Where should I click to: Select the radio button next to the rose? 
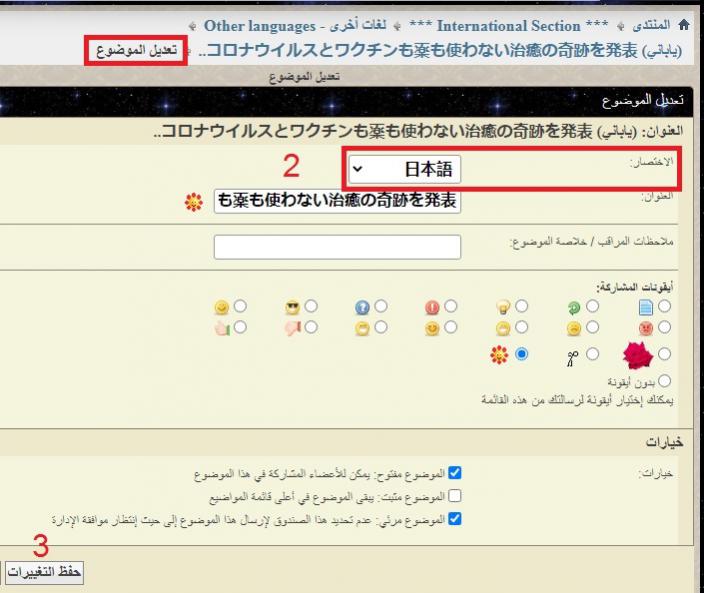(664, 354)
